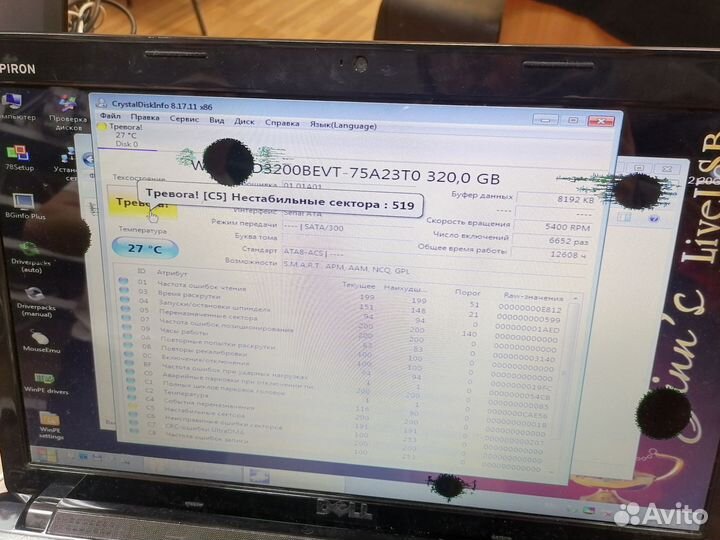Click the status circle of attribute C2

pyautogui.click(x=131, y=388)
